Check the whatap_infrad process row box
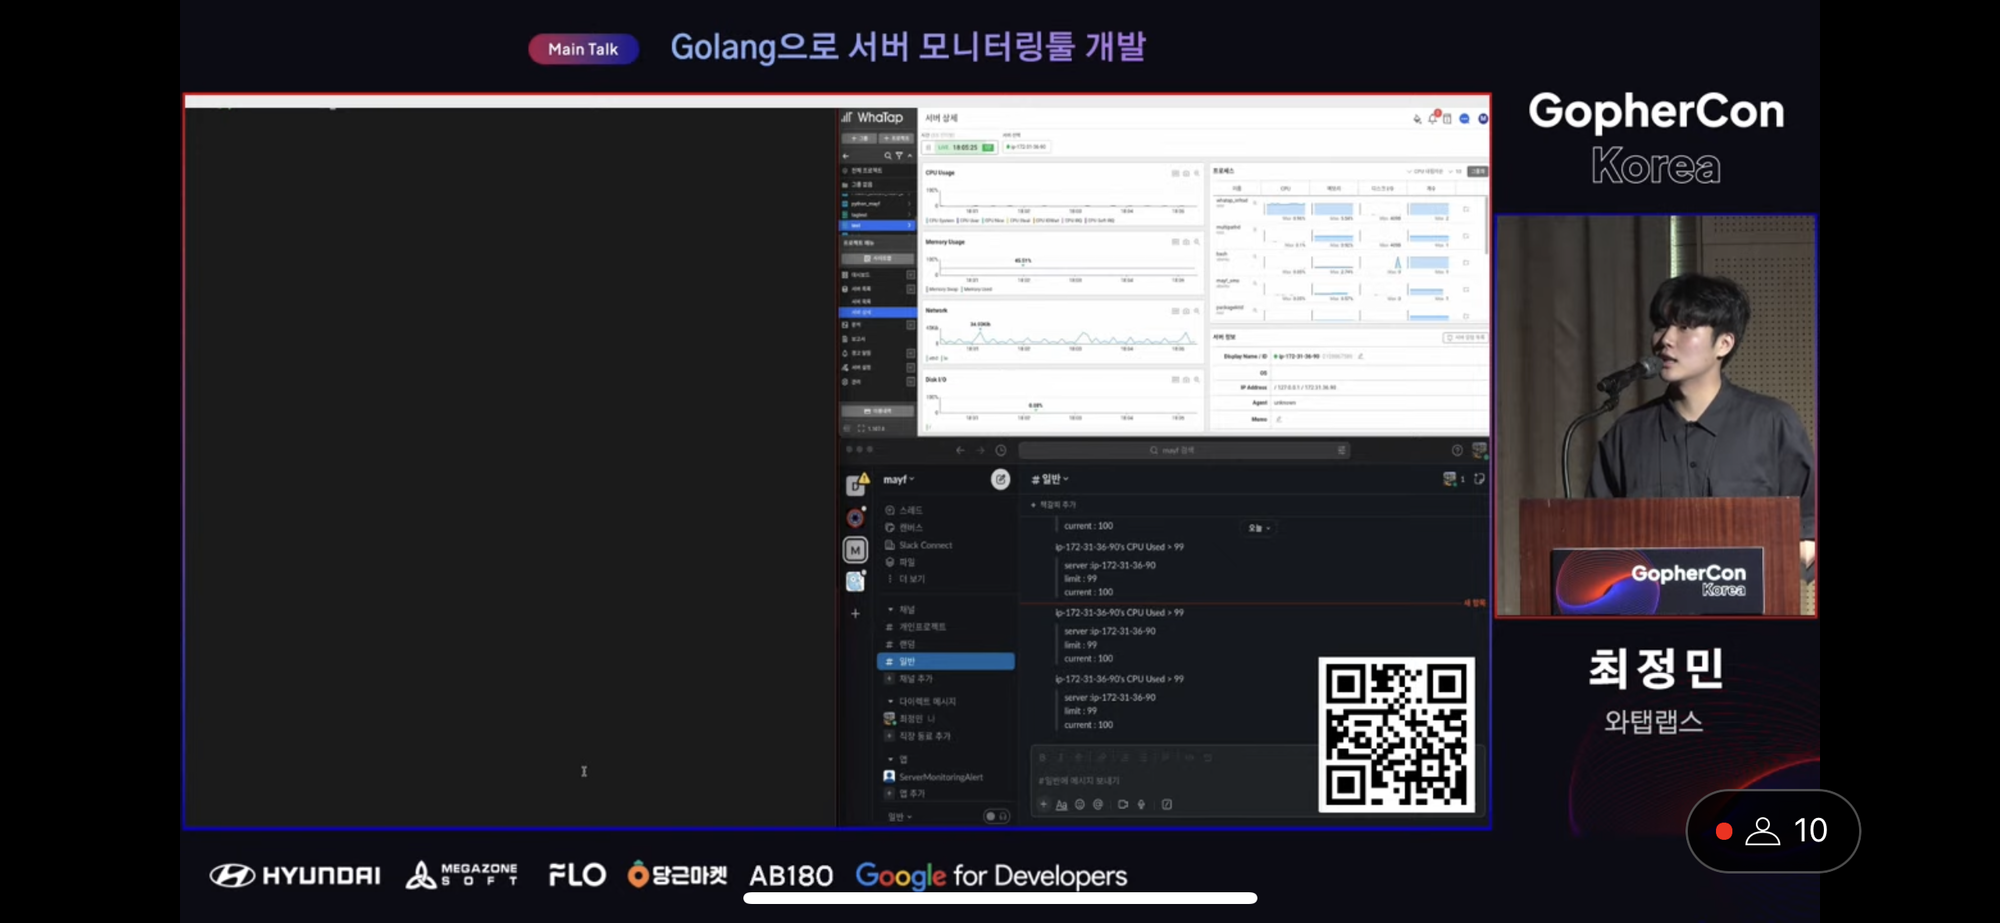Viewport: 2000px width, 923px height. [x=1466, y=209]
